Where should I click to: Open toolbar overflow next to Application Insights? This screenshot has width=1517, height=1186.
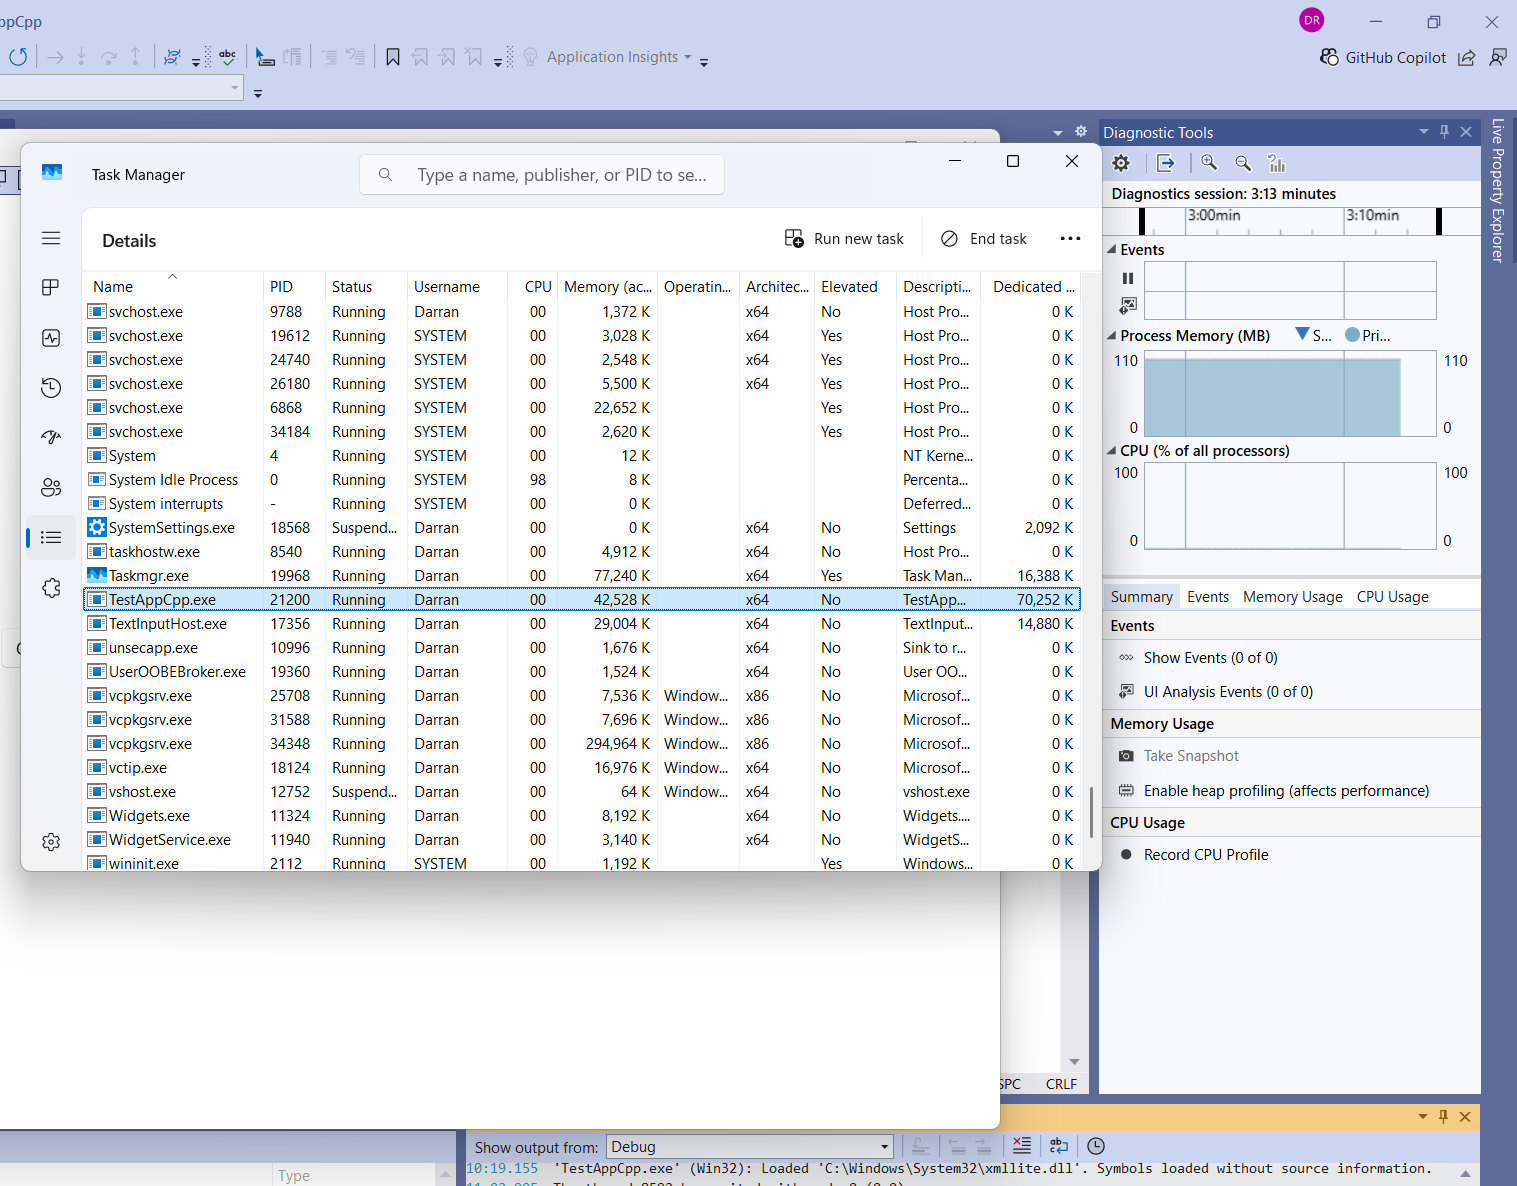tap(704, 62)
